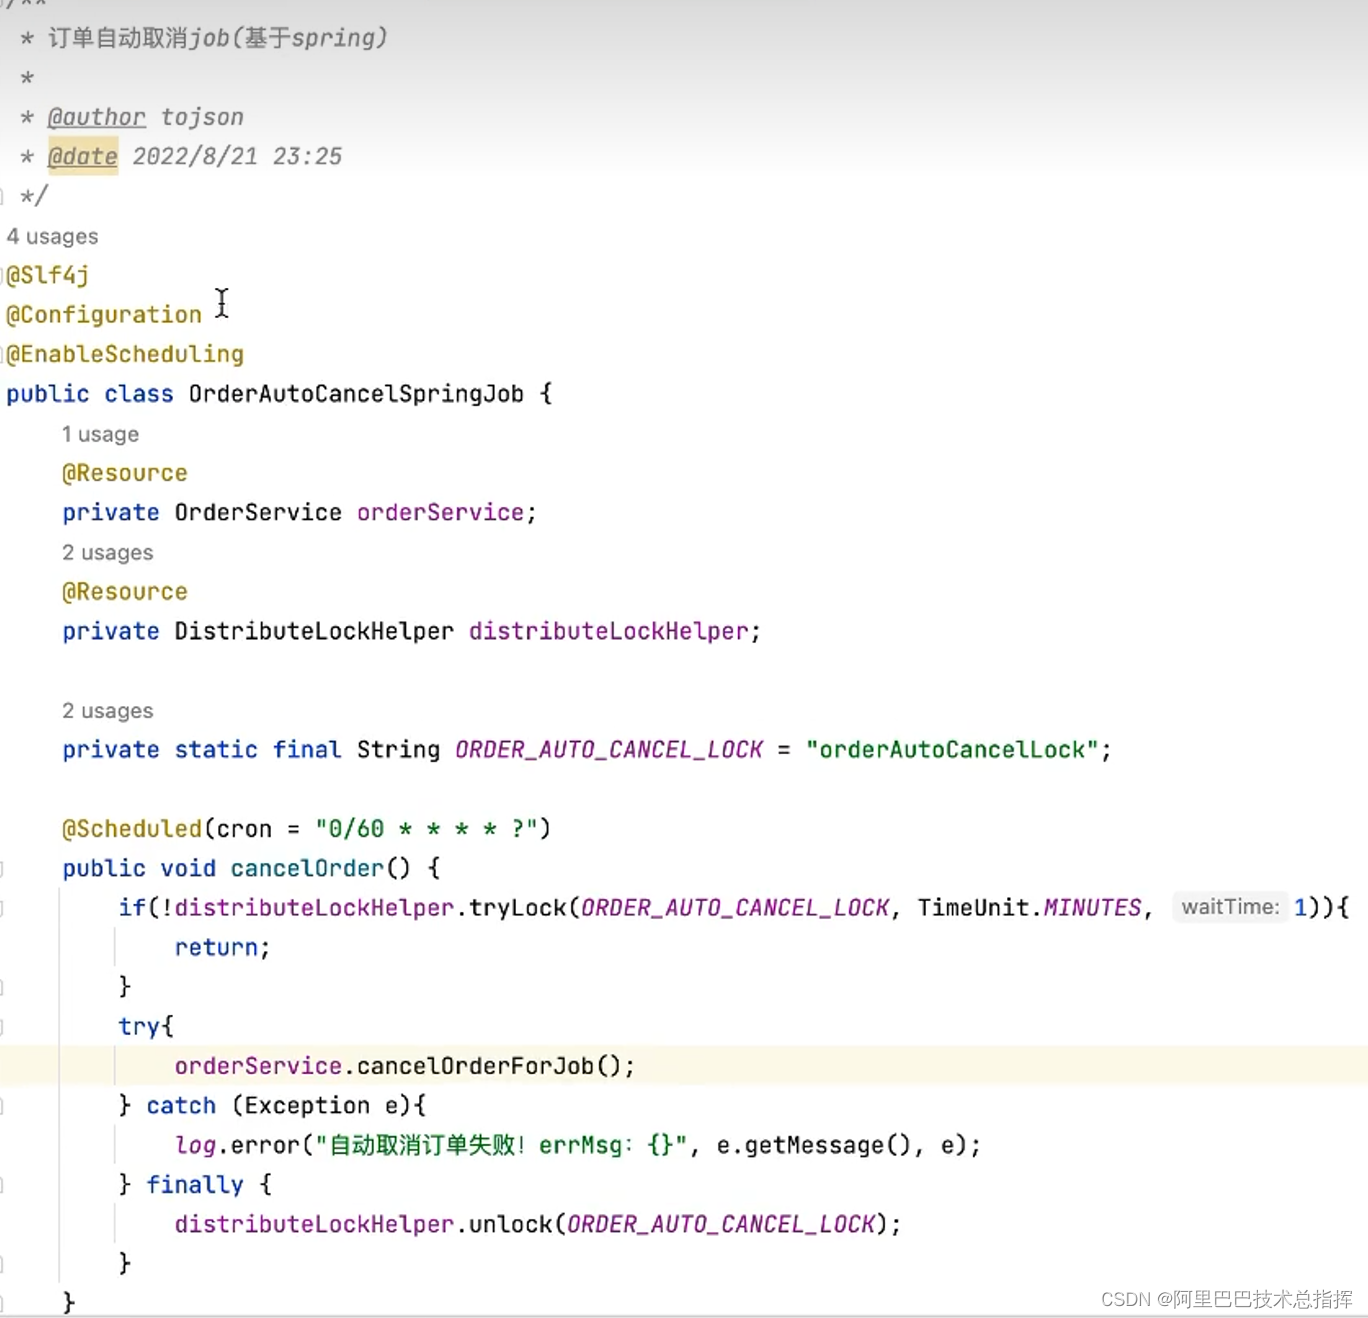Click the finally keyword
1368x1318 pixels.
(195, 1185)
